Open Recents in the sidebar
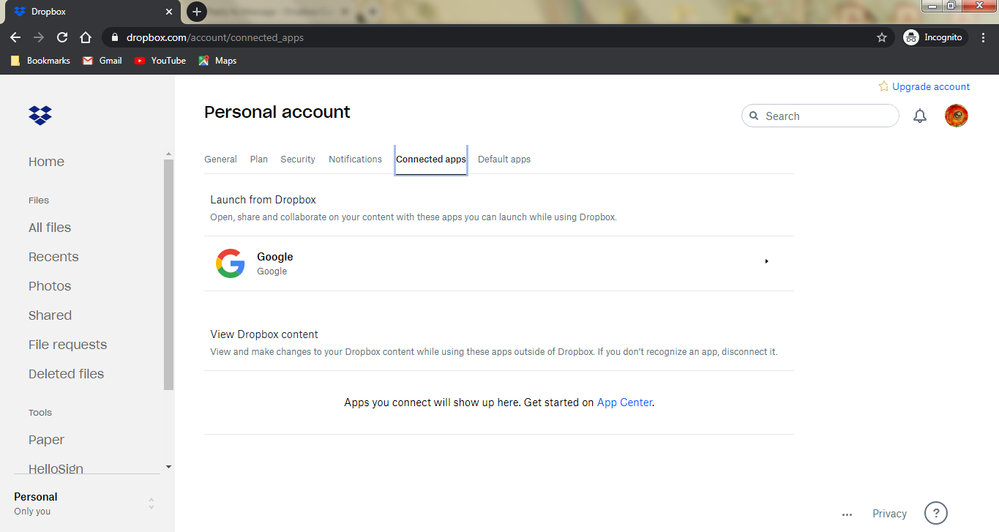999x532 pixels. click(x=54, y=257)
